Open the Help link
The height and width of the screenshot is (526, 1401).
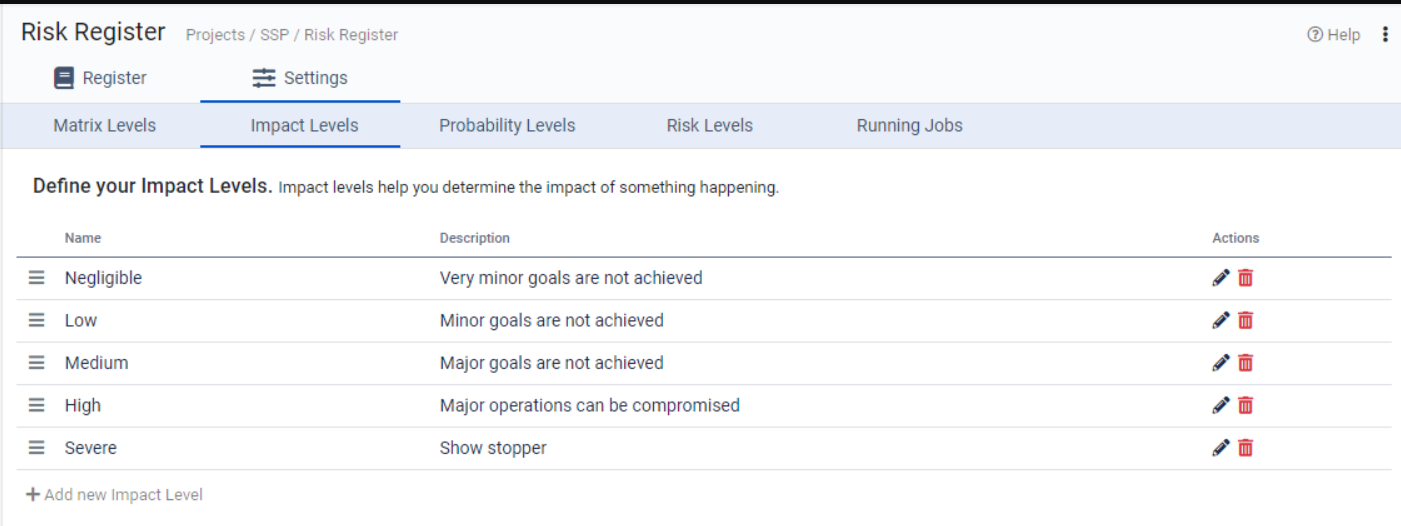1334,35
